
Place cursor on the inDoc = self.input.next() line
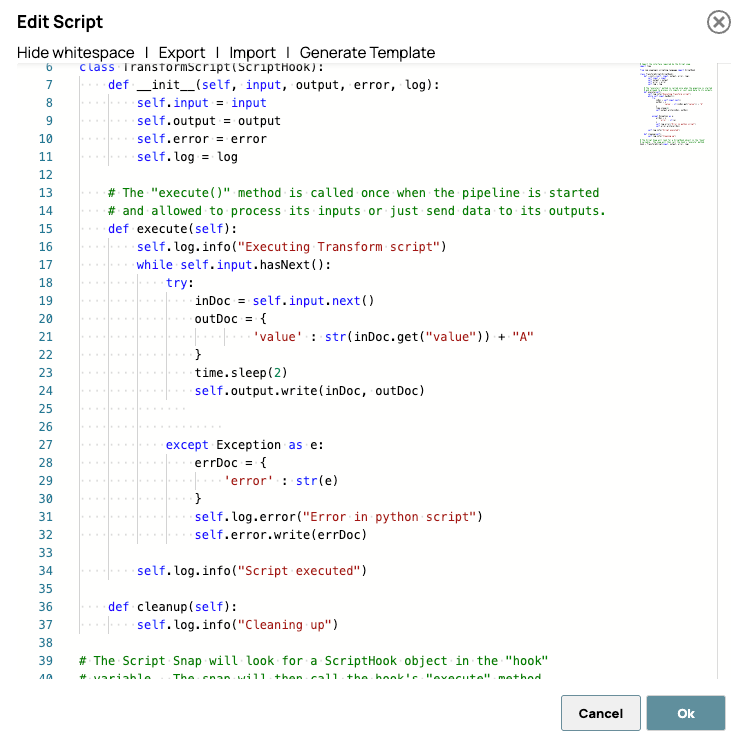tap(284, 301)
